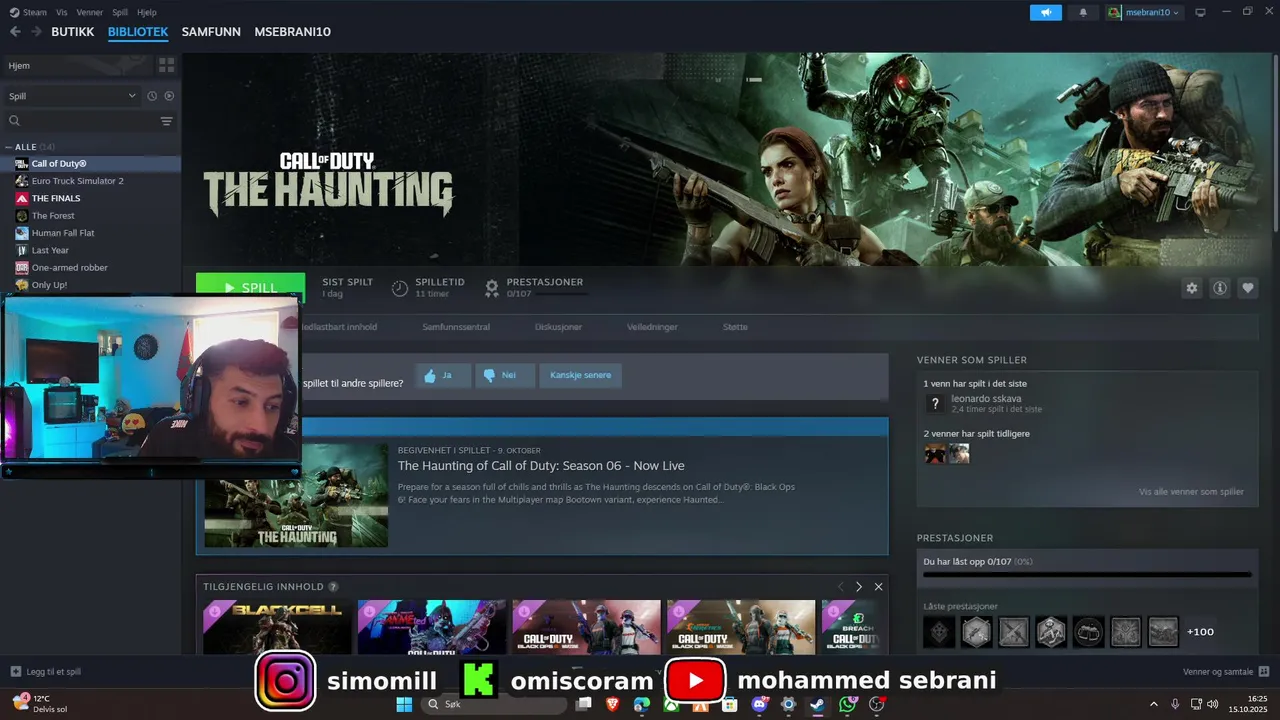Open WhatsApp from the taskbar
The width and height of the screenshot is (1280, 720).
pyautogui.click(x=848, y=704)
